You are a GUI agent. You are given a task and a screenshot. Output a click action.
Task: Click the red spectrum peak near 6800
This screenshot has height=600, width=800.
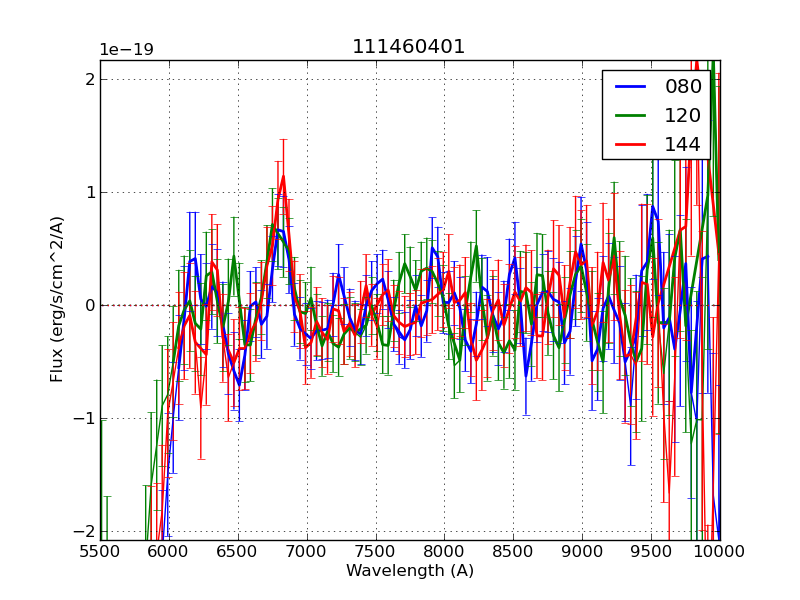pyautogui.click(x=283, y=177)
